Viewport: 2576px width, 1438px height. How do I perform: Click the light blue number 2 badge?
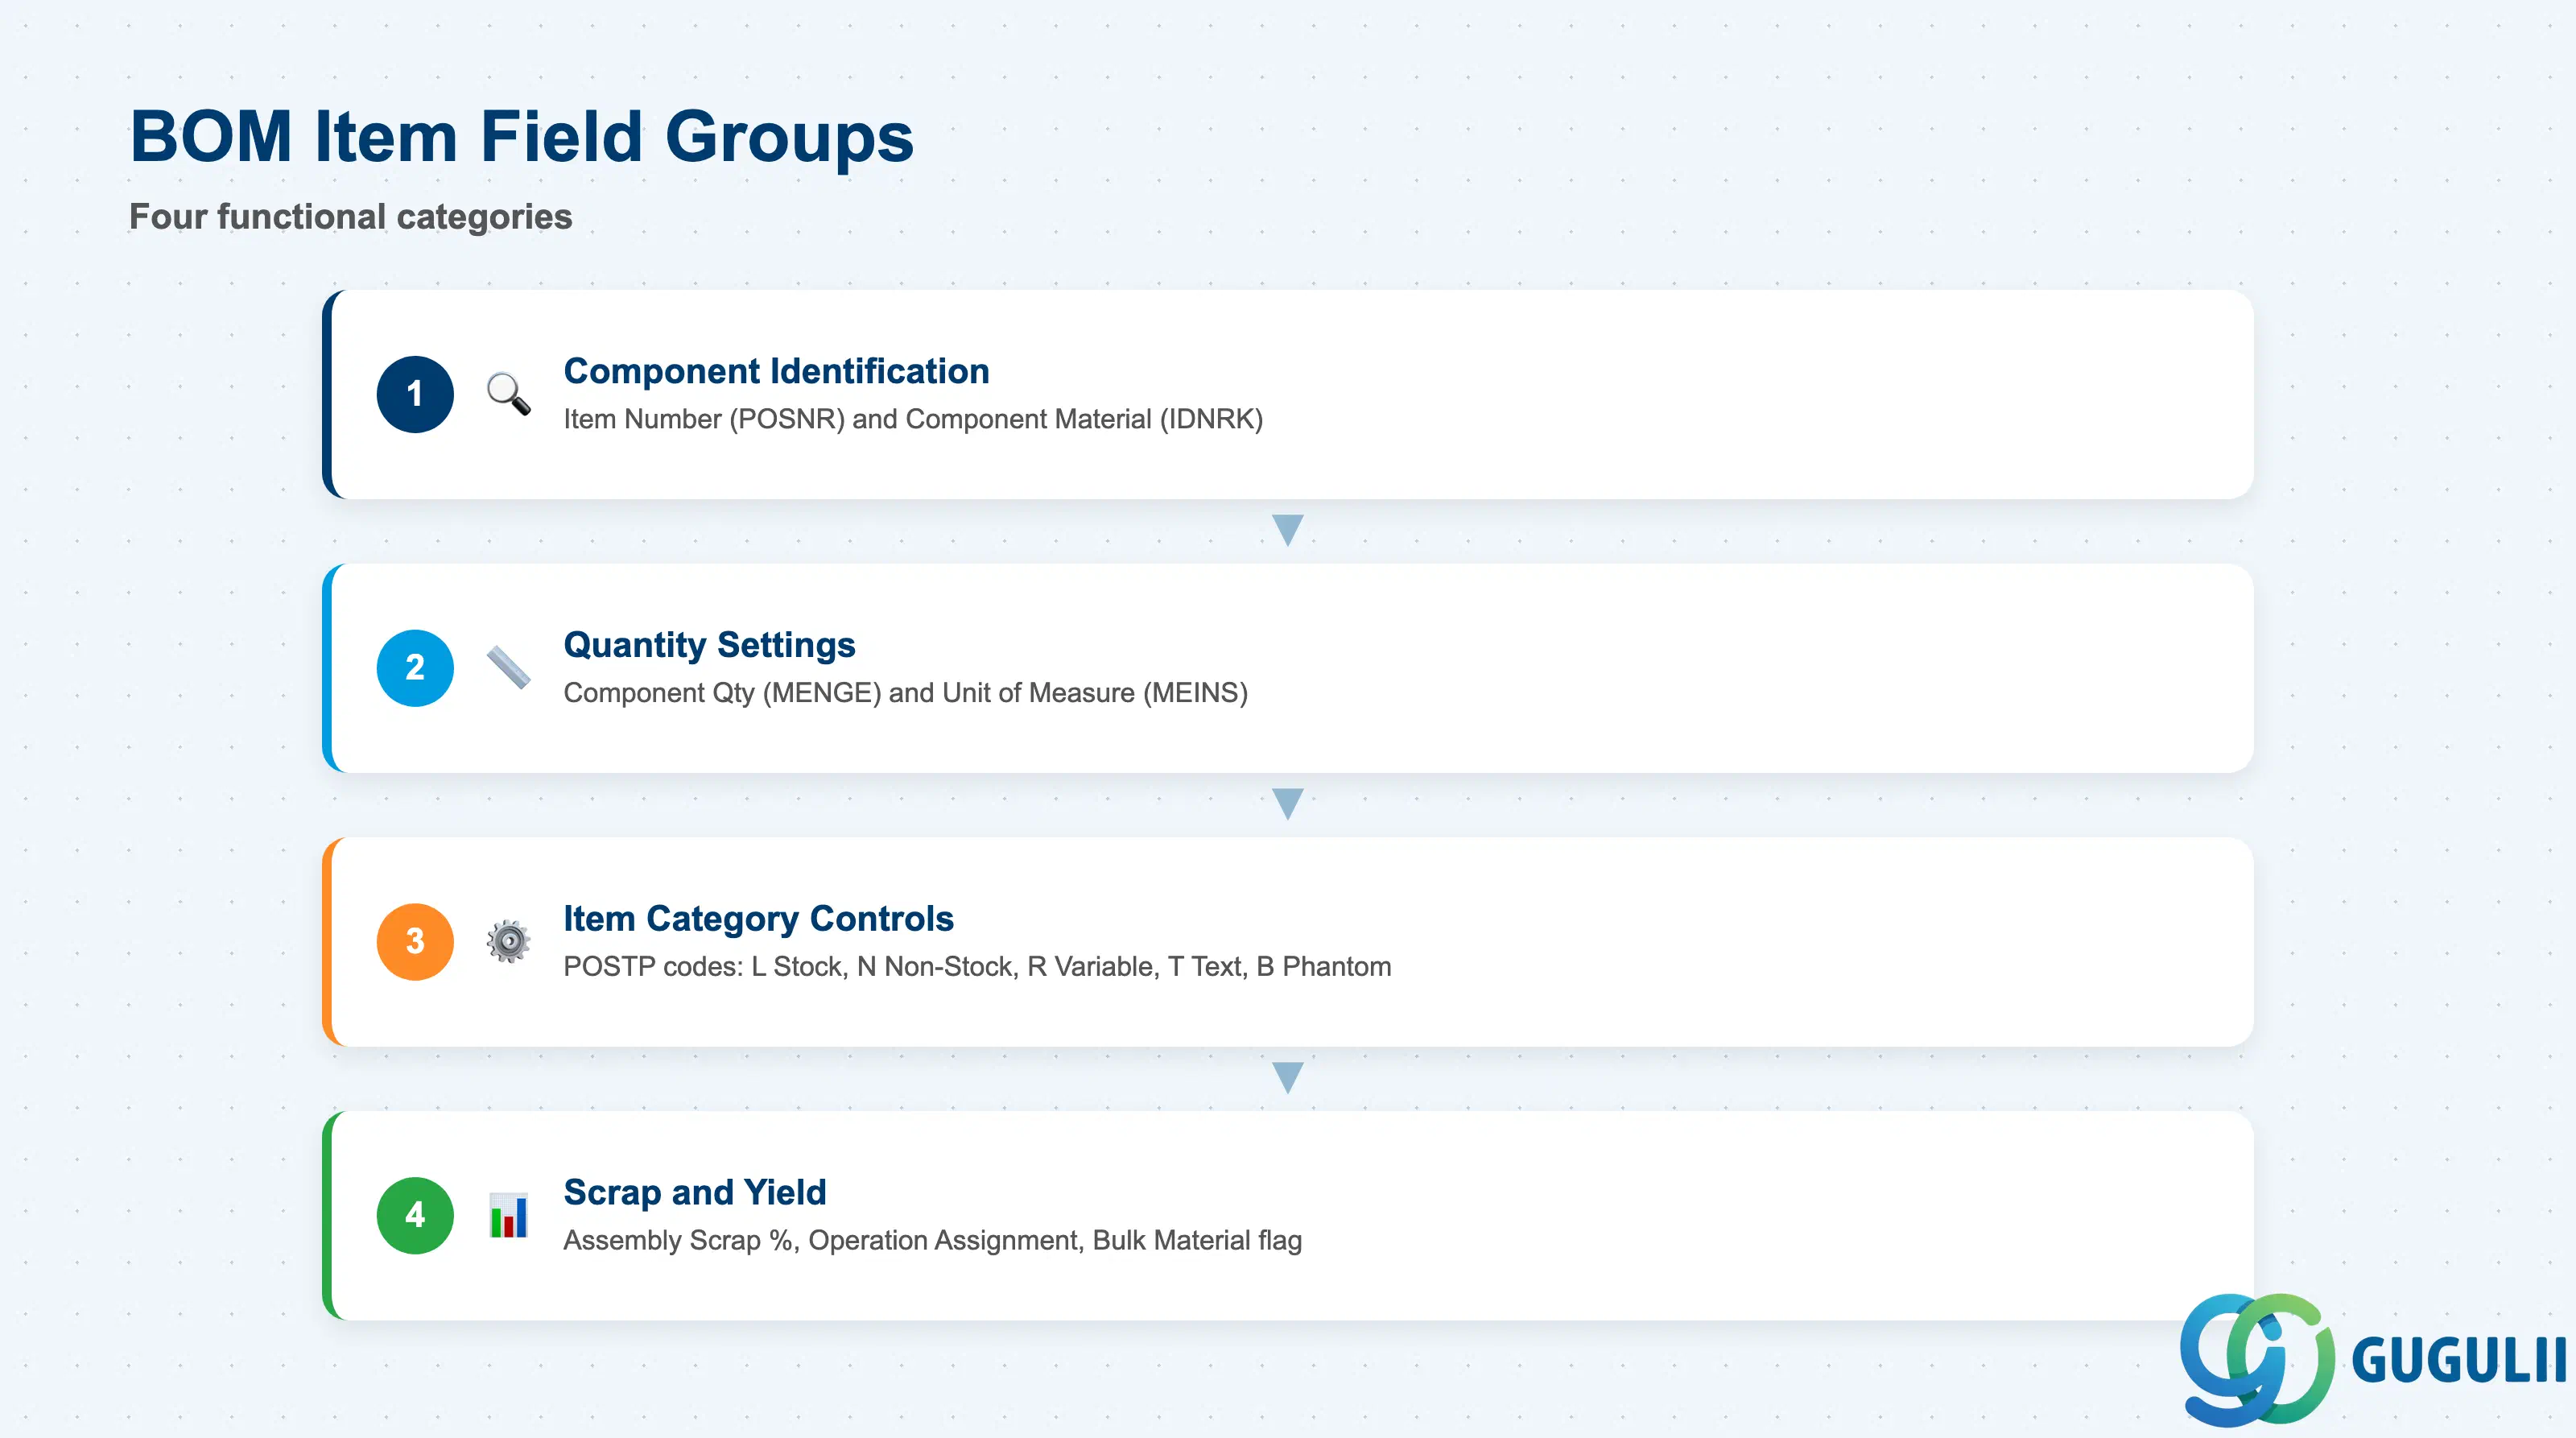pyautogui.click(x=415, y=668)
